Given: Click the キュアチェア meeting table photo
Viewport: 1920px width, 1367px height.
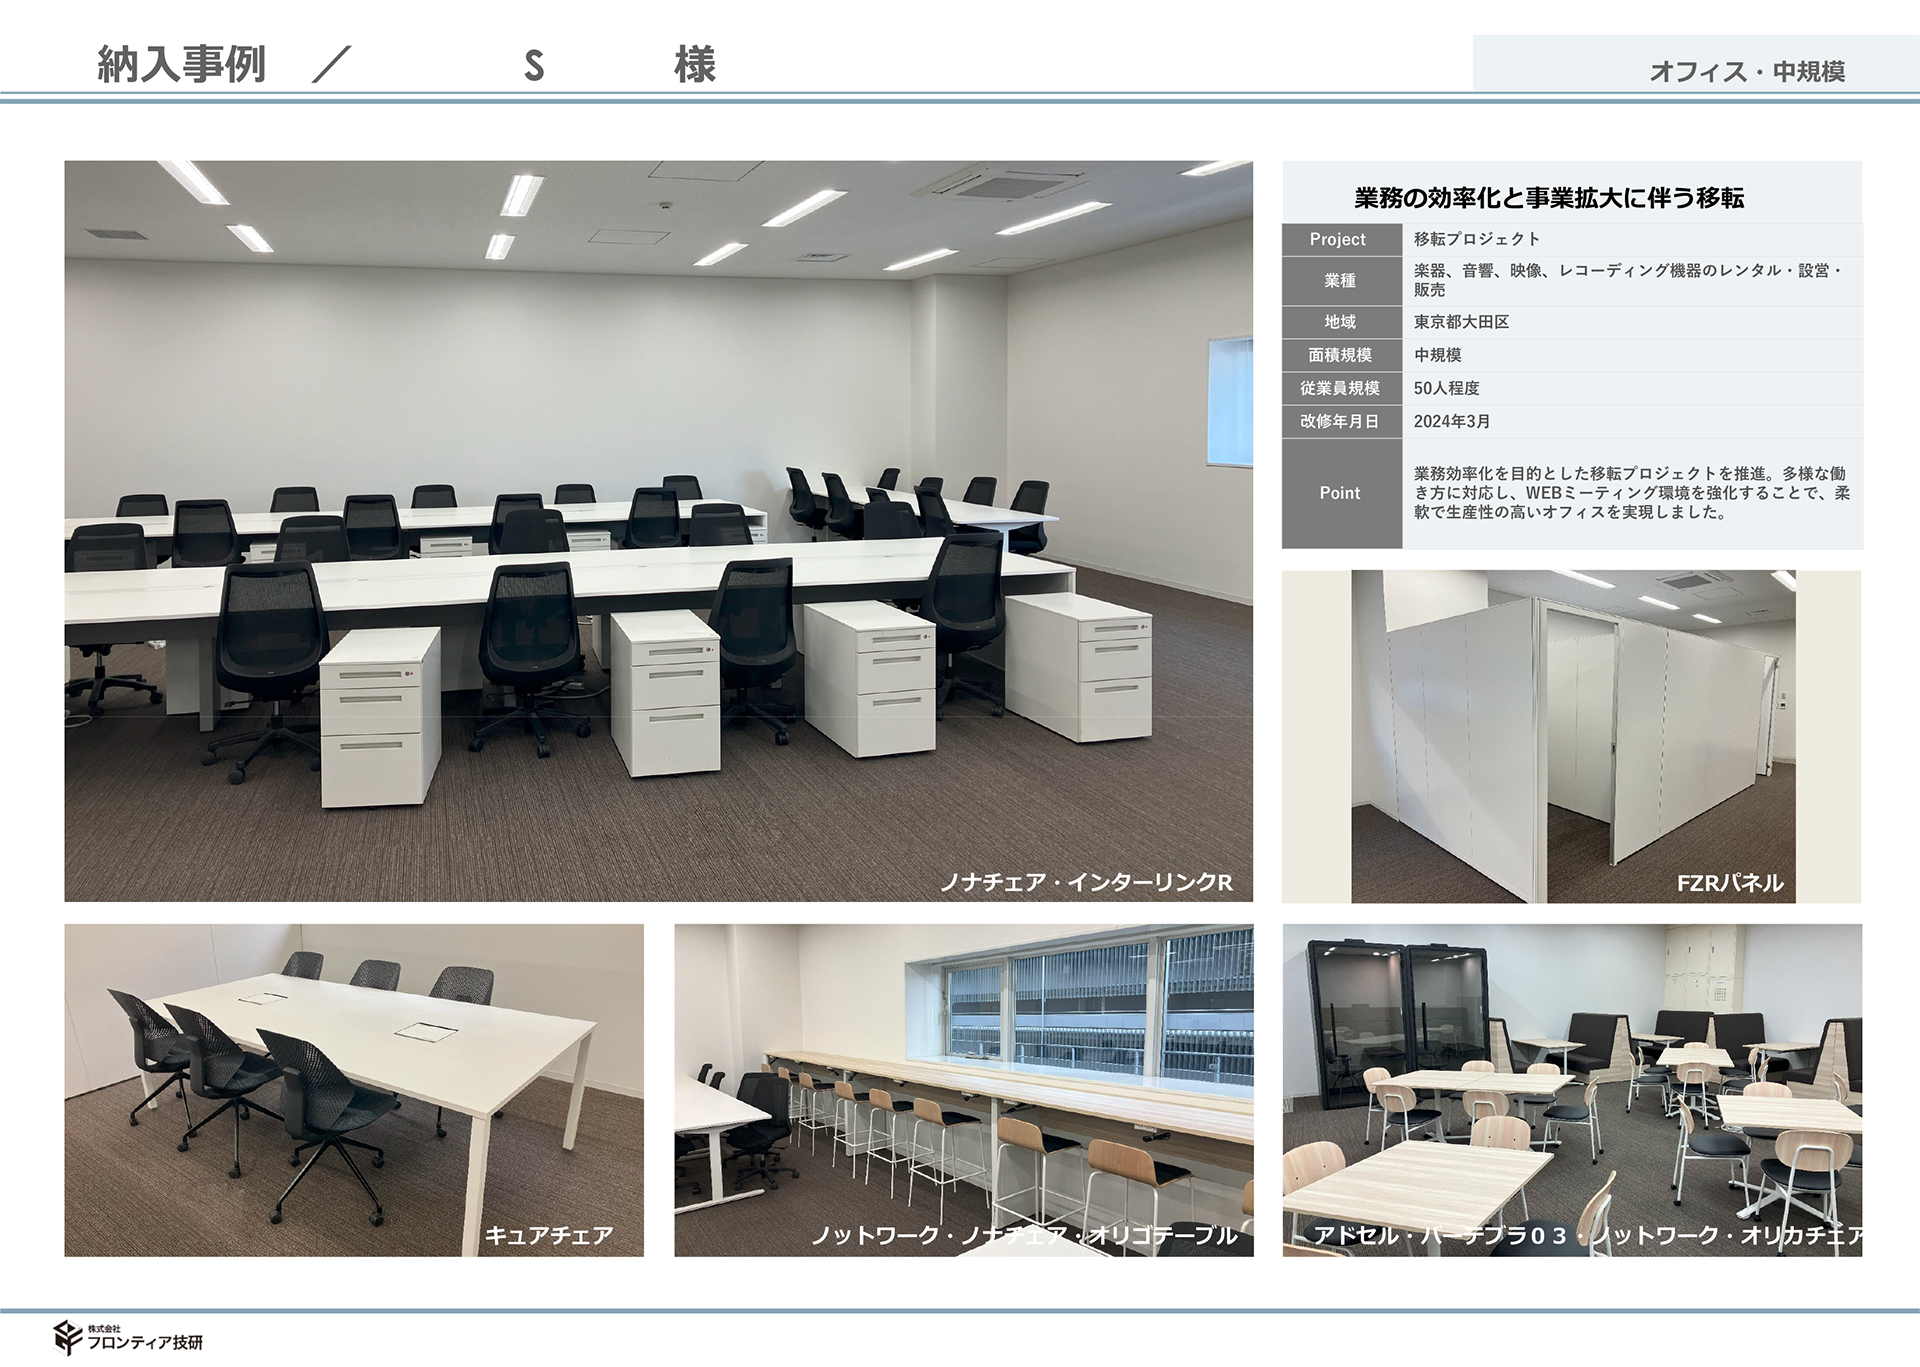Looking at the screenshot, I should [354, 1089].
